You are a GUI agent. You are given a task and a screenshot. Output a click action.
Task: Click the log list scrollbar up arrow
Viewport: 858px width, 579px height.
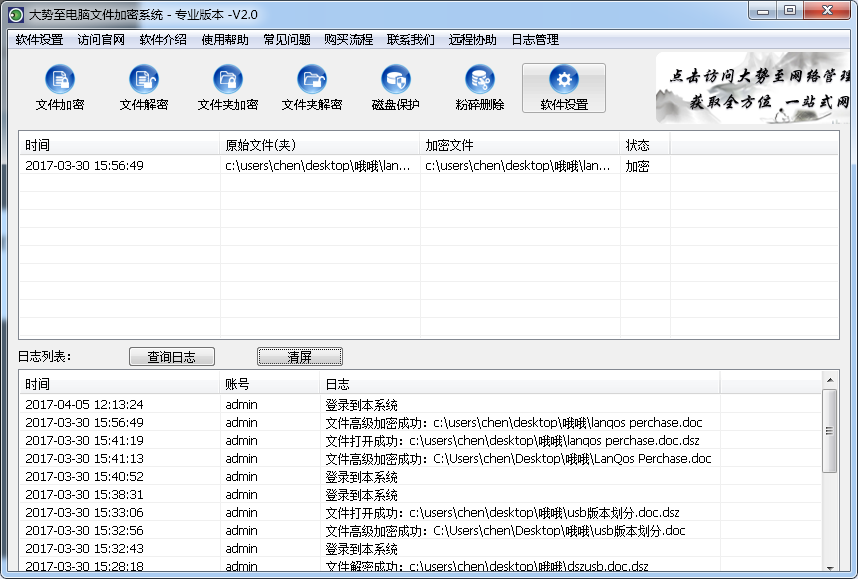tap(829, 380)
